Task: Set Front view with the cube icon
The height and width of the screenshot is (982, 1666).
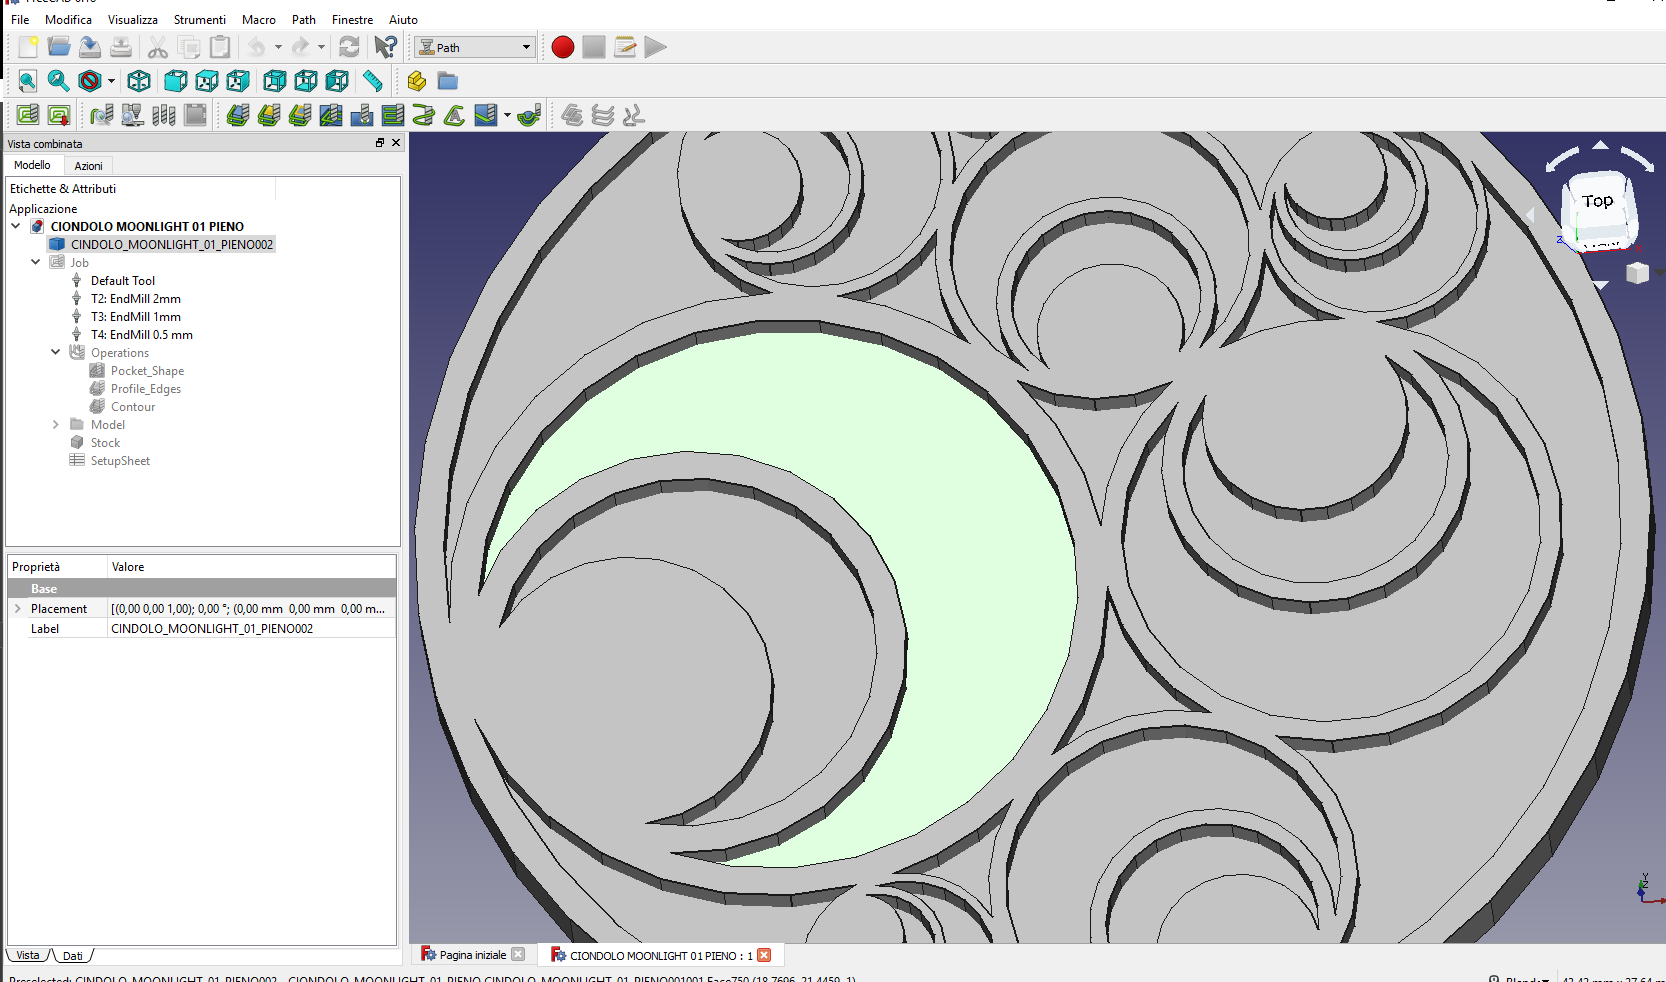Action: [176, 81]
